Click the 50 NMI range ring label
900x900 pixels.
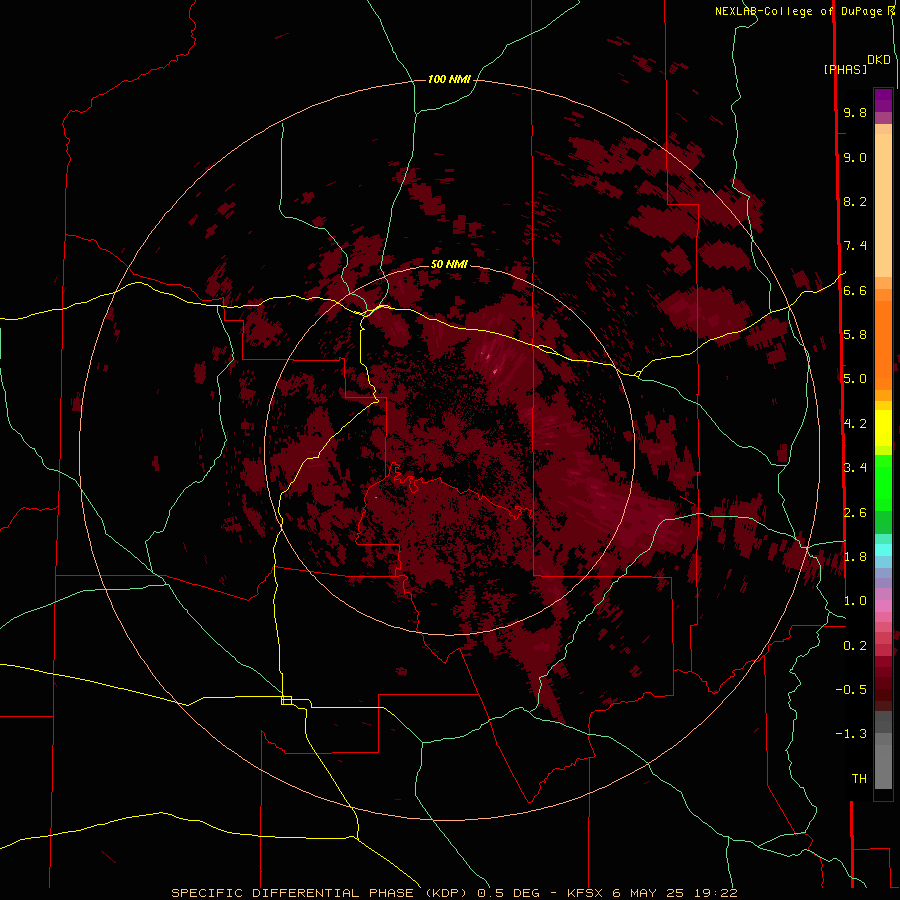[449, 265]
